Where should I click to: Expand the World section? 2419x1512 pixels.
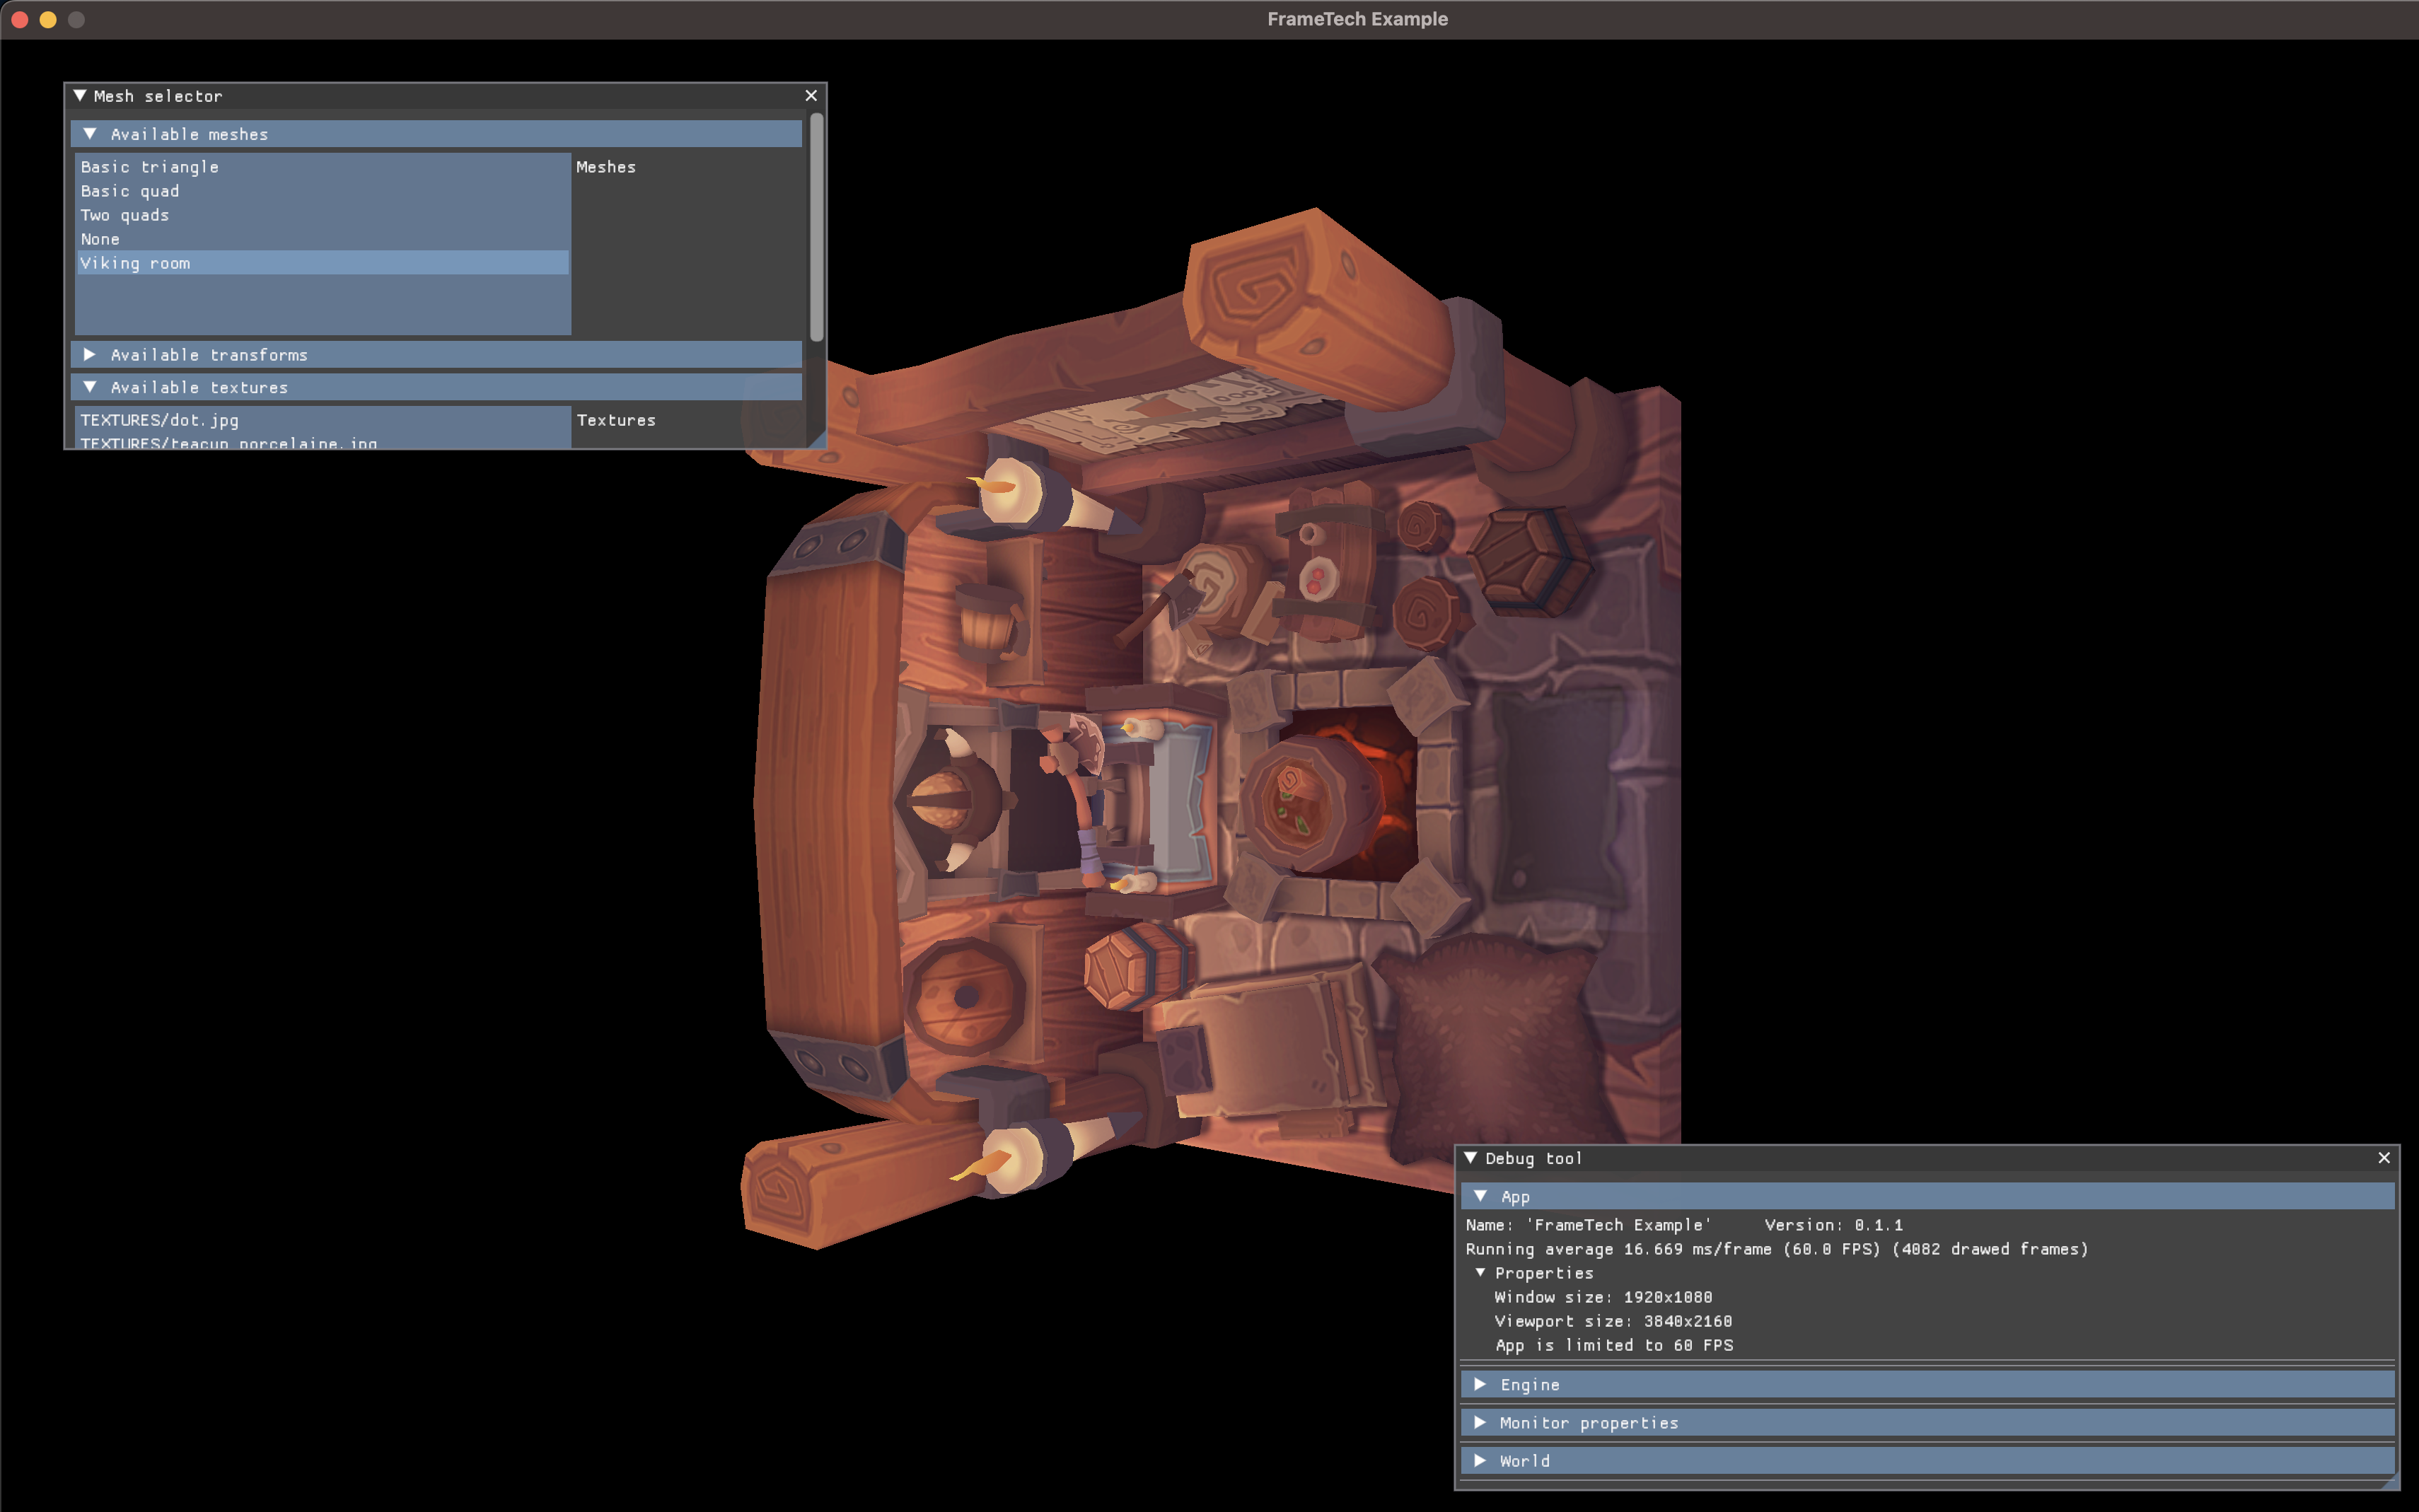click(x=1927, y=1460)
